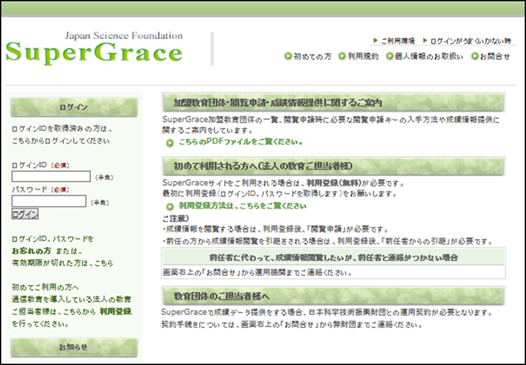Focus the パスワード input field
526x365 pixels.
click(x=49, y=201)
